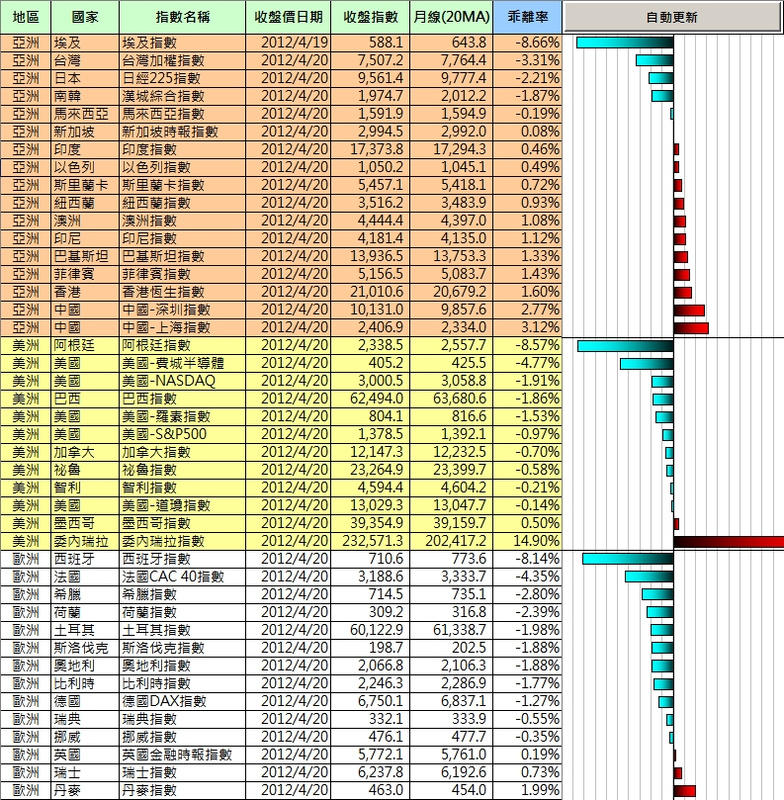784x800 pixels.
Task: Click the 委內瑞拉指數 cell
Action: tap(182, 541)
